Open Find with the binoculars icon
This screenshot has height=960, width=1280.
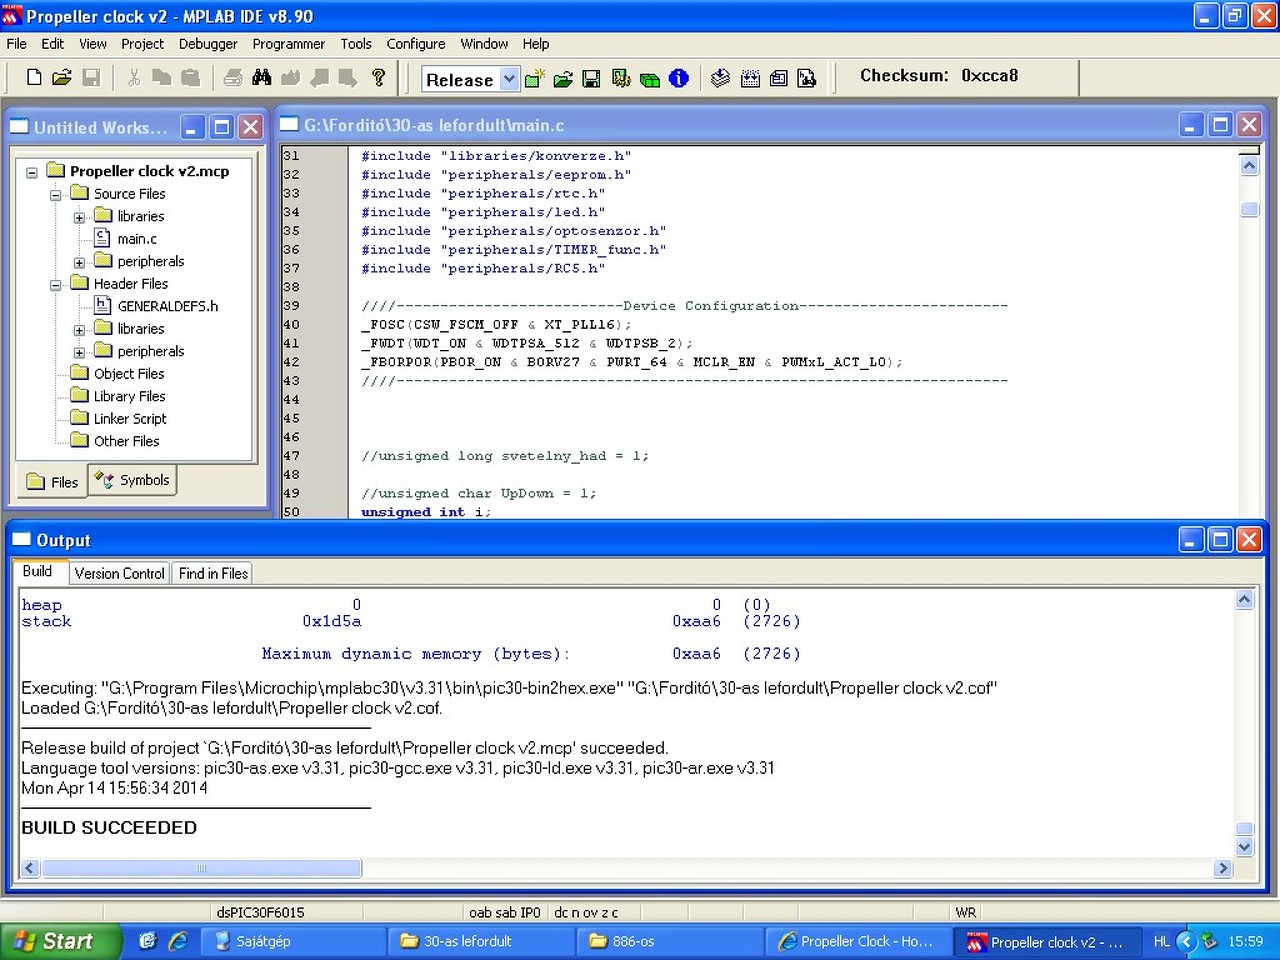pyautogui.click(x=262, y=78)
